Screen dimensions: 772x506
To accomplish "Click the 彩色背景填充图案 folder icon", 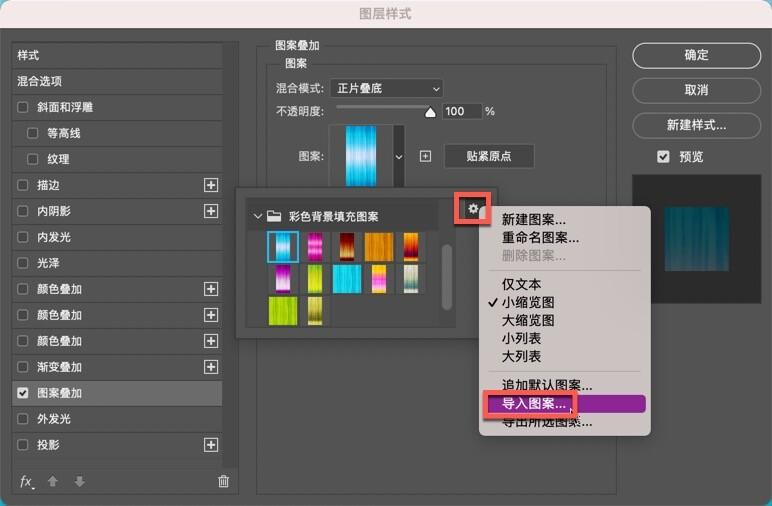I will [274, 216].
